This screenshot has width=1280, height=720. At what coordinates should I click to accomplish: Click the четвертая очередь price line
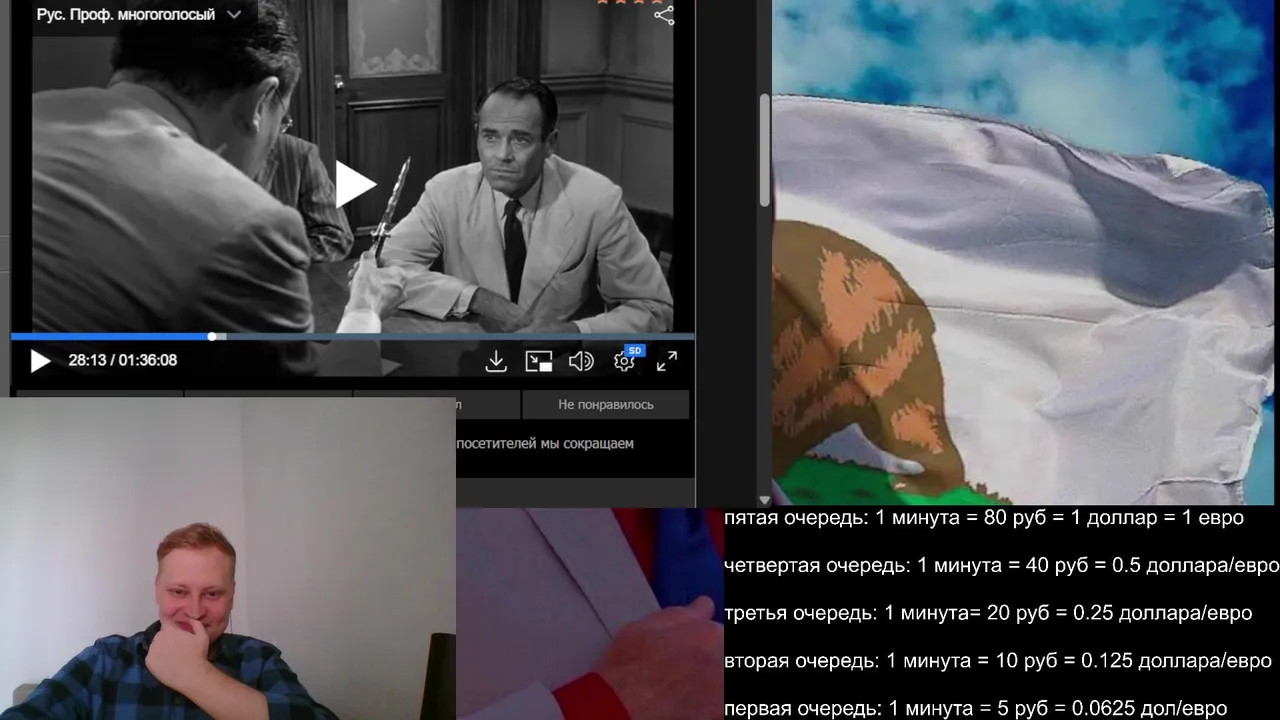1001,565
